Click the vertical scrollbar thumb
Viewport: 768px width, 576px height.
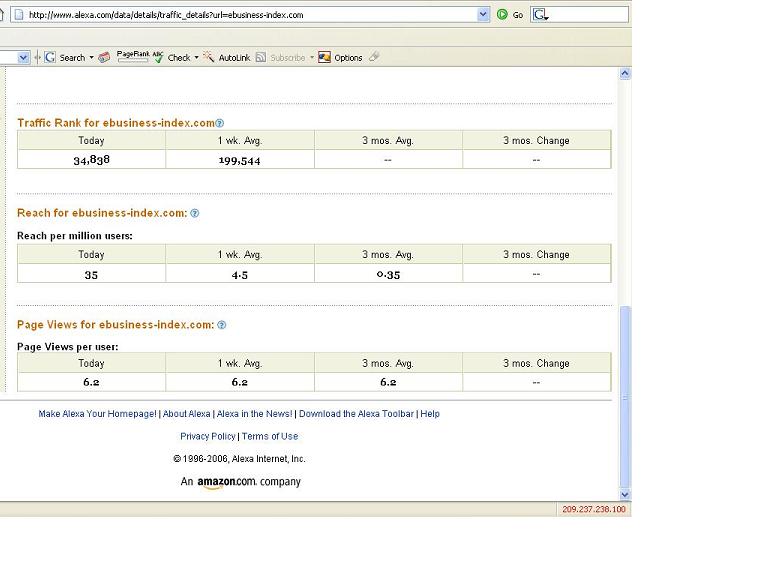tap(625, 397)
